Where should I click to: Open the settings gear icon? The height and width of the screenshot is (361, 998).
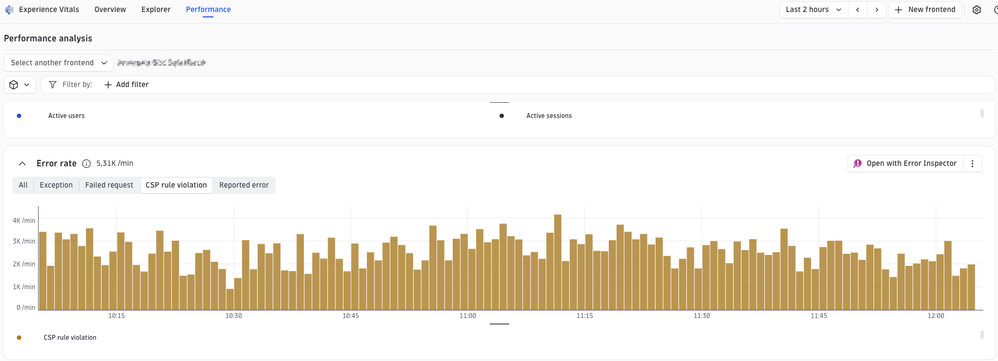point(977,10)
